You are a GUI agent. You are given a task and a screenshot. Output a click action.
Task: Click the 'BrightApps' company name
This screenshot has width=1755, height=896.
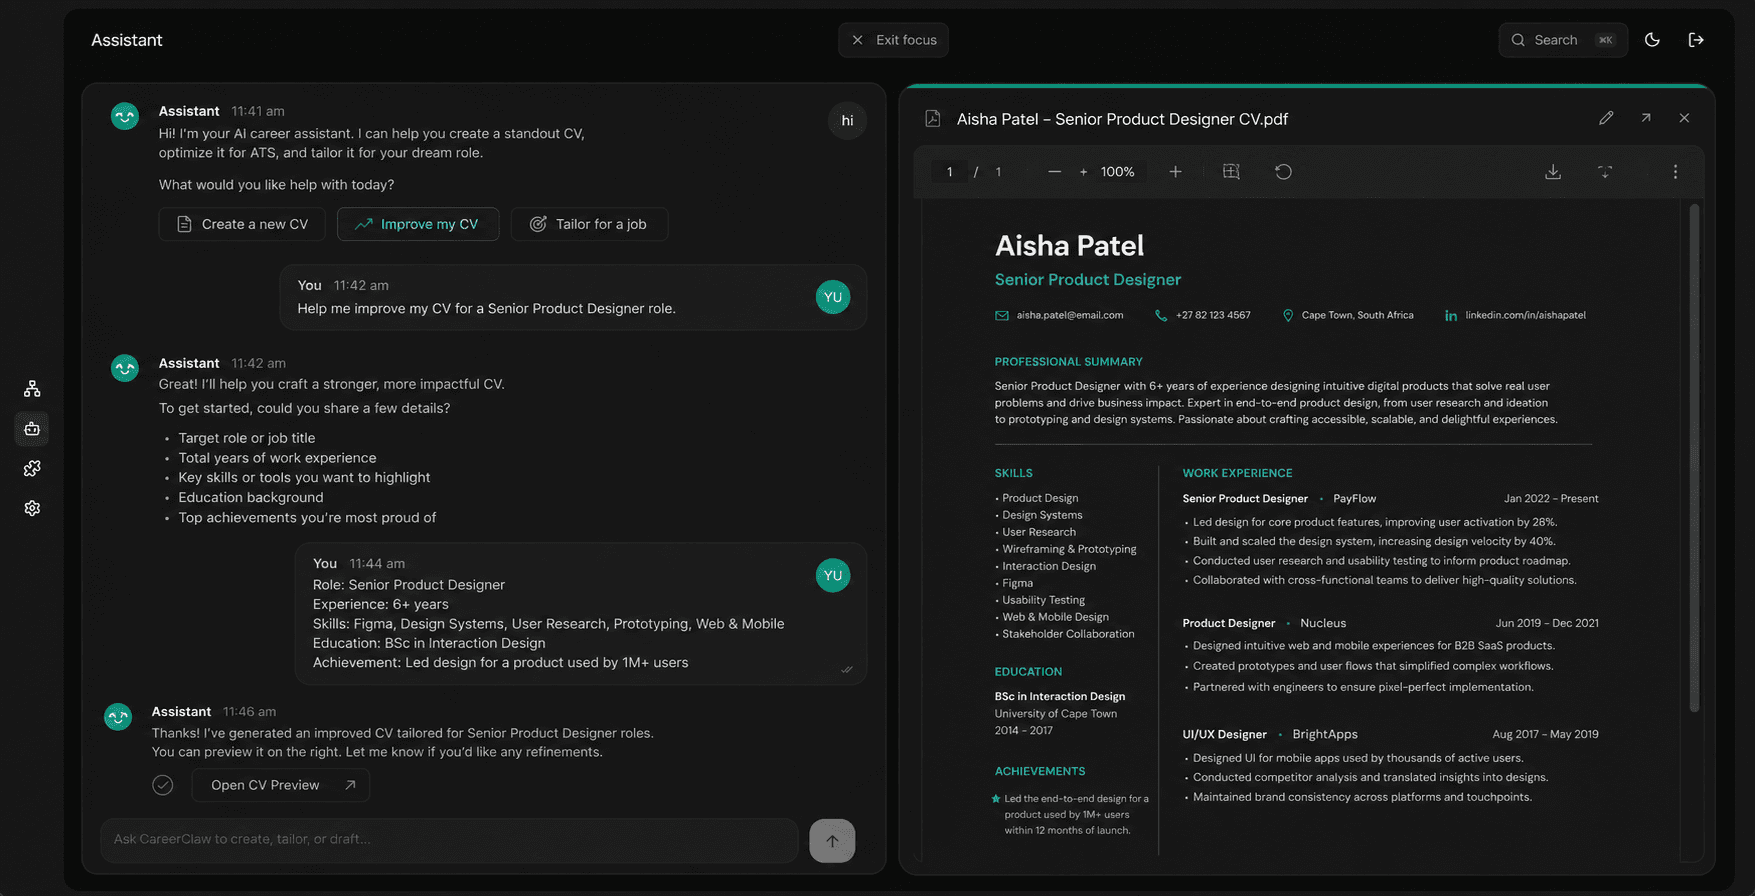pos(1325,734)
